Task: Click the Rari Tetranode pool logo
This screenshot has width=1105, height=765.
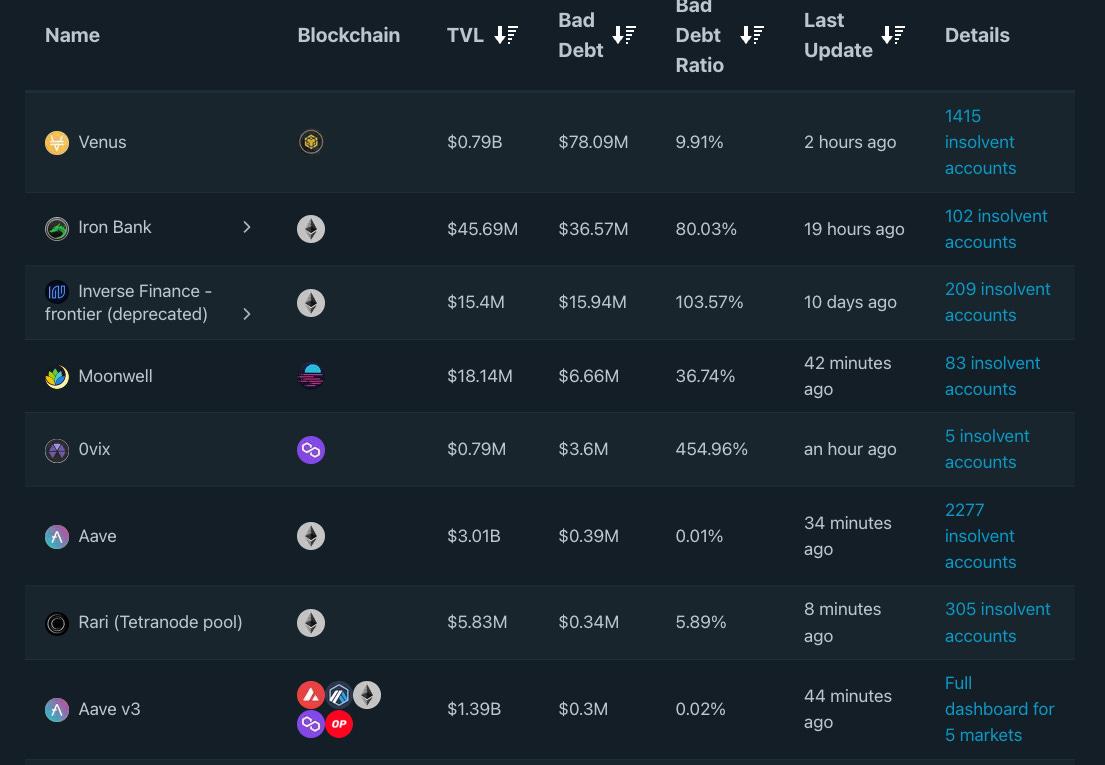Action: (x=57, y=623)
